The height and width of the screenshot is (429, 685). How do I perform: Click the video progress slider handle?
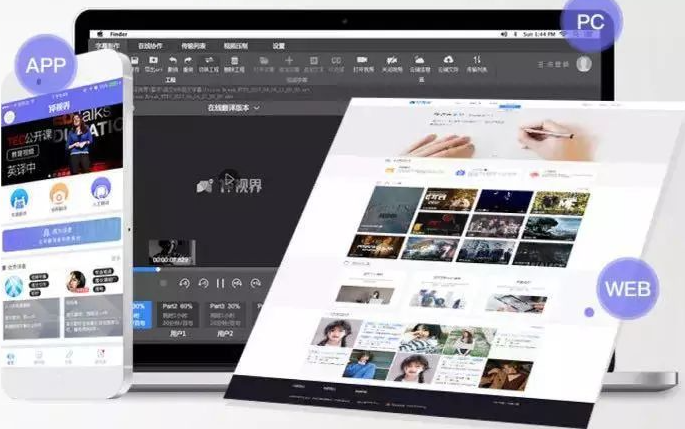tap(158, 270)
